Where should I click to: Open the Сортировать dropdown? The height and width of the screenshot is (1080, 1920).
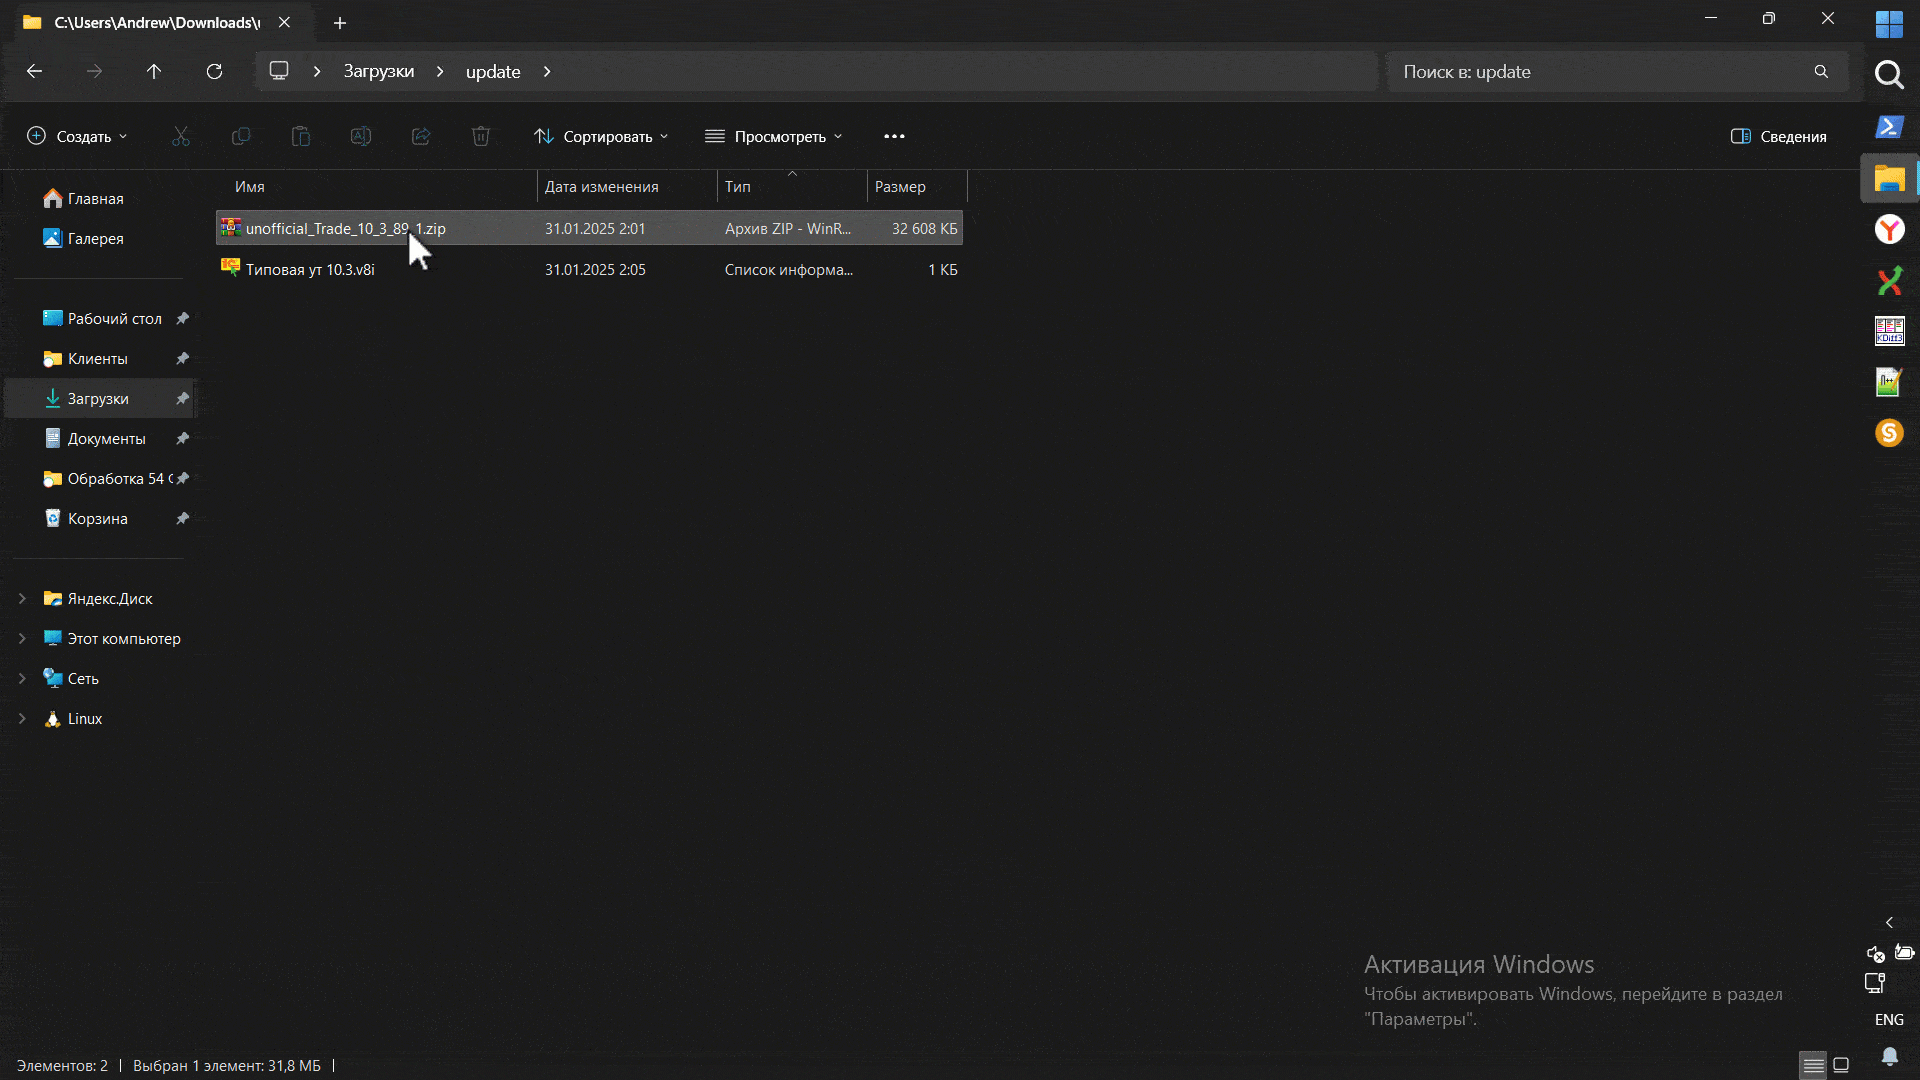tap(601, 137)
